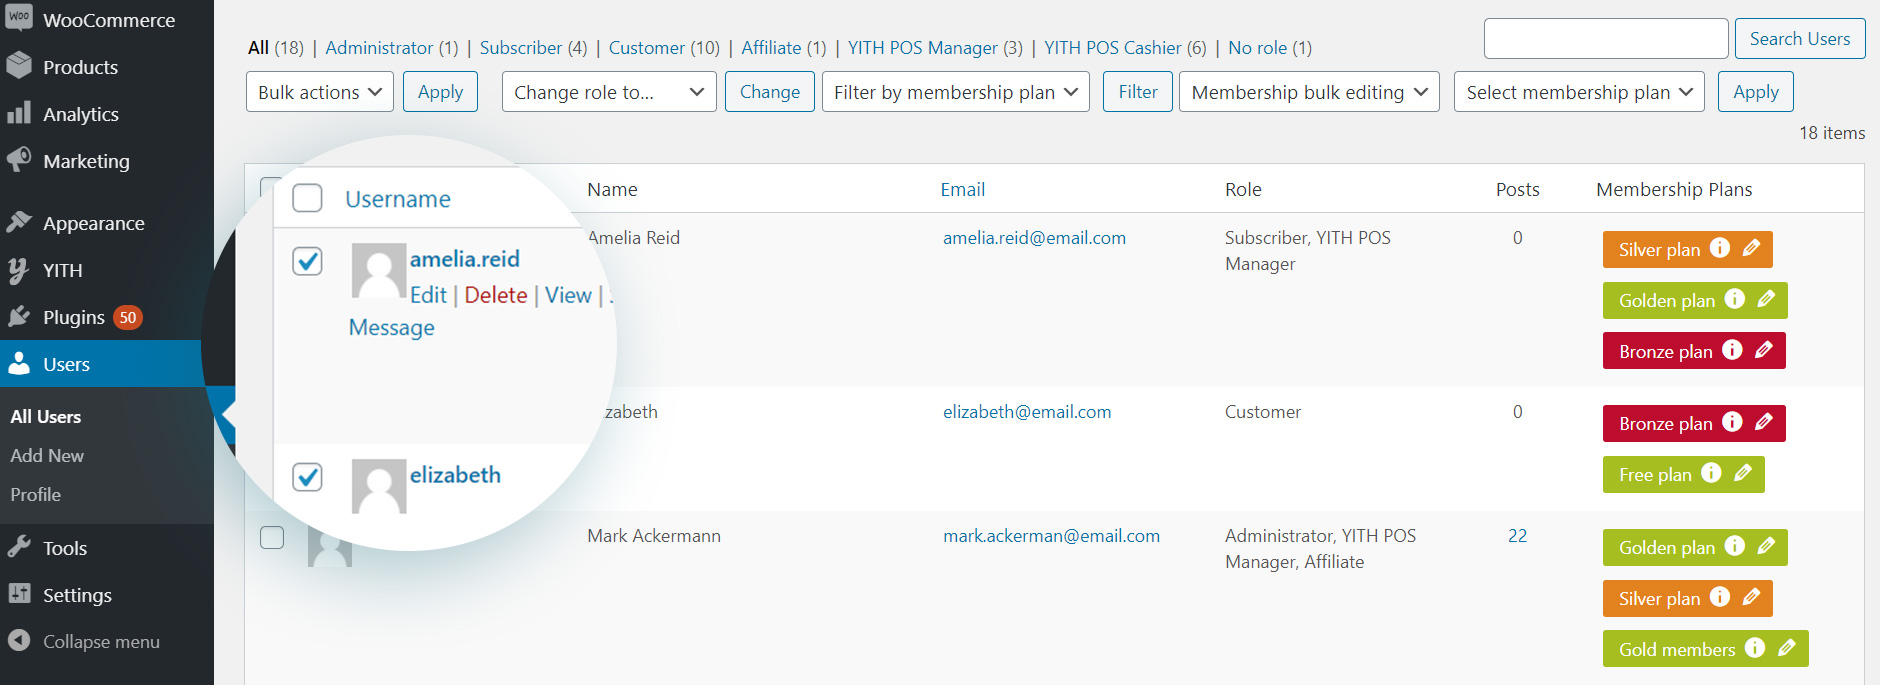The image size is (1880, 685).
Task: Show the YITH POS Manager users
Action: (x=923, y=48)
